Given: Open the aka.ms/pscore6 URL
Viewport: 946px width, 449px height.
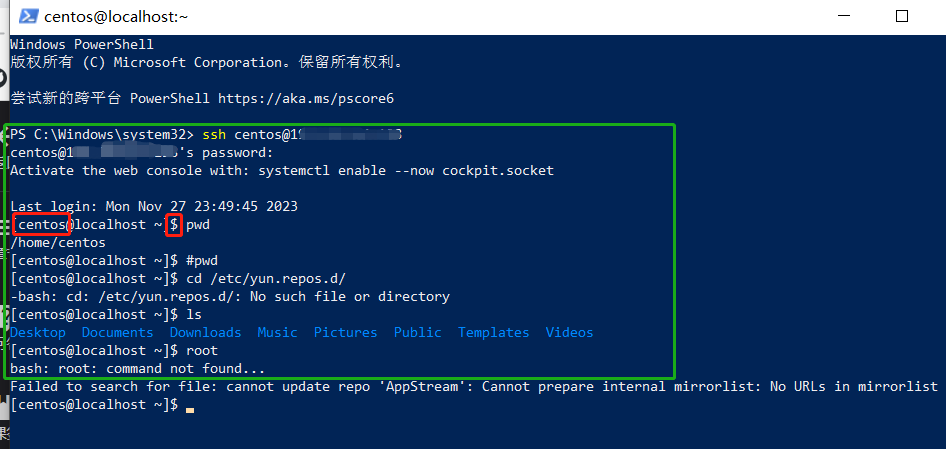Looking at the screenshot, I should click(x=306, y=98).
